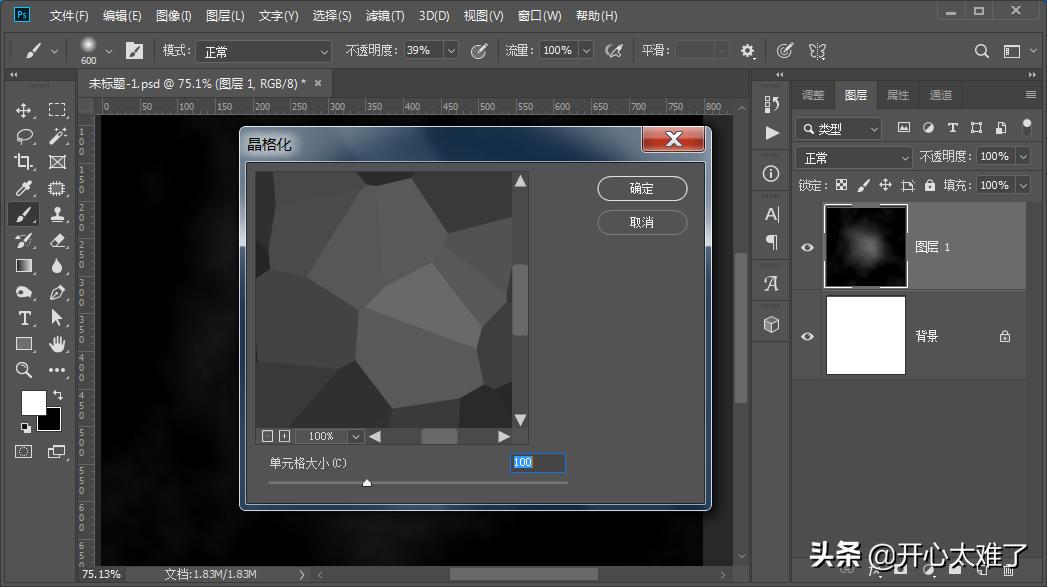Select the Horizontal Type tool
The height and width of the screenshot is (587, 1047).
click(24, 318)
